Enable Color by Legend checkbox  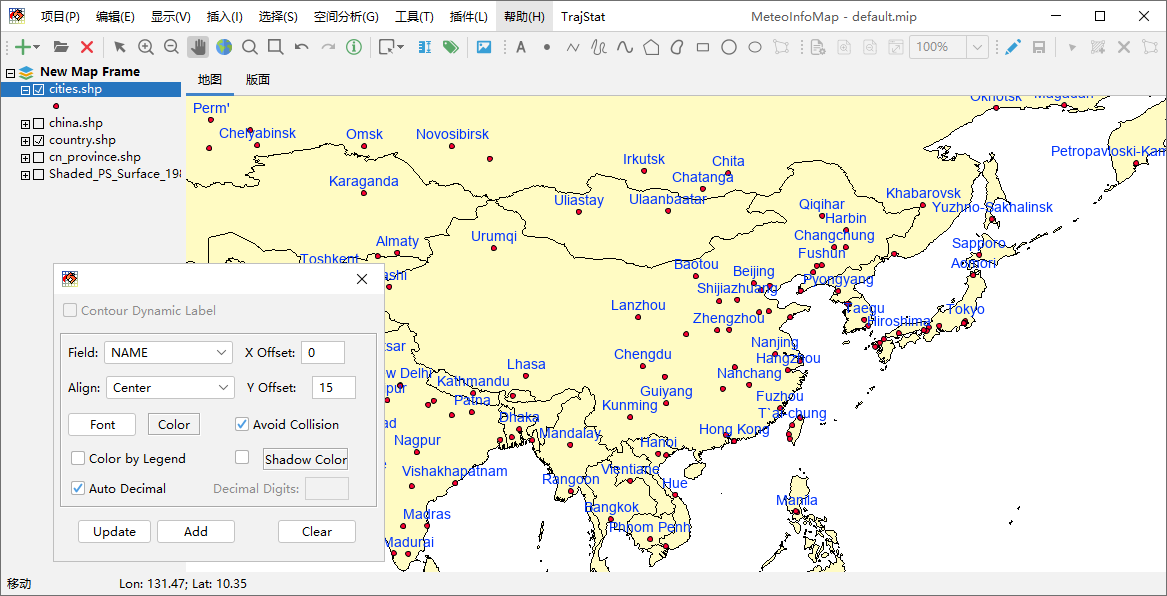(x=77, y=458)
